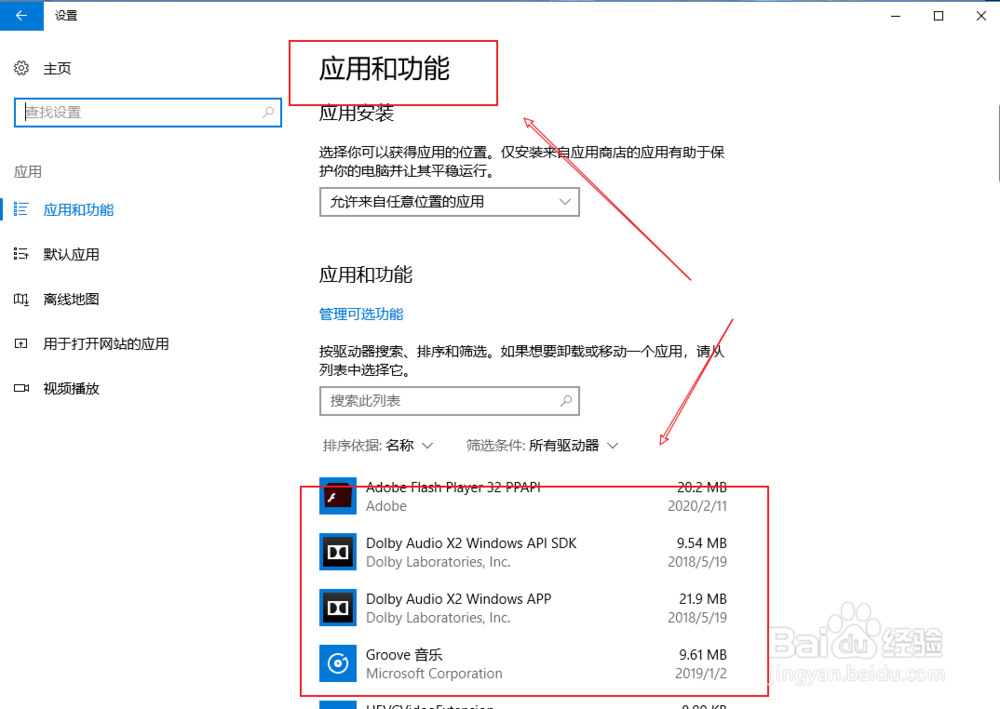Click the Microsoft Corporation publisher text

click(x=434, y=673)
